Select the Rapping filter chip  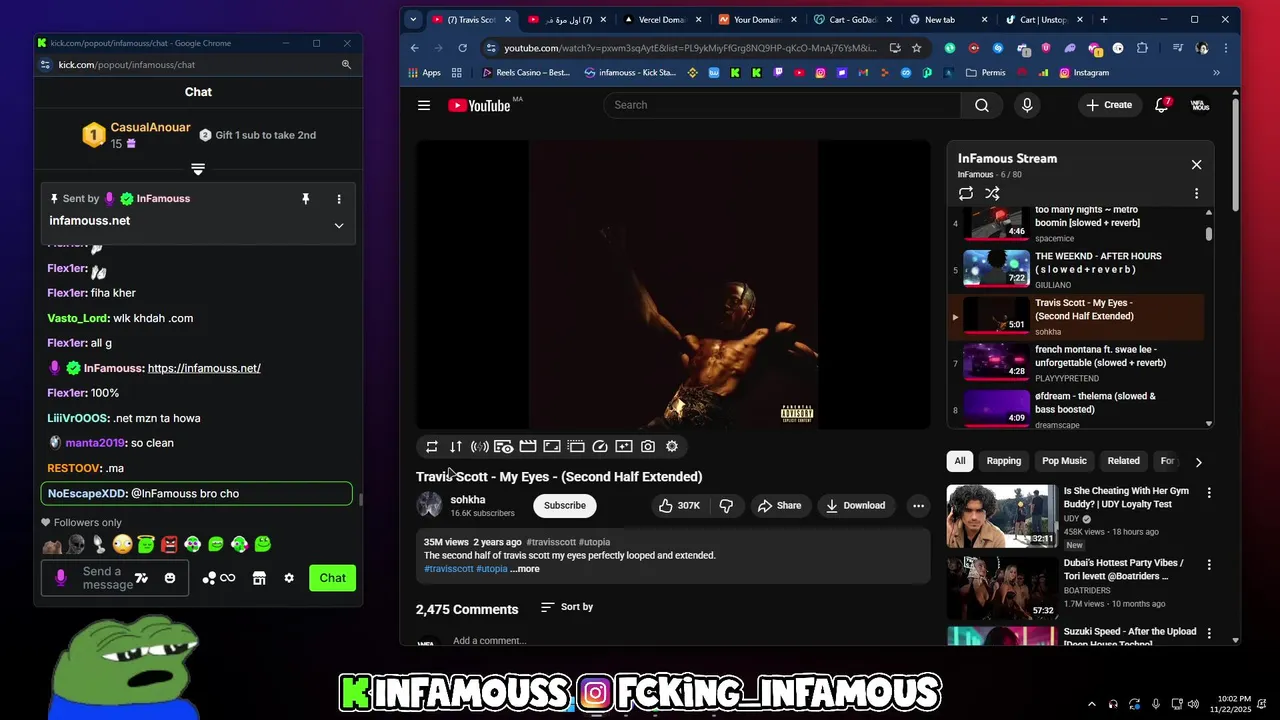(x=1004, y=461)
